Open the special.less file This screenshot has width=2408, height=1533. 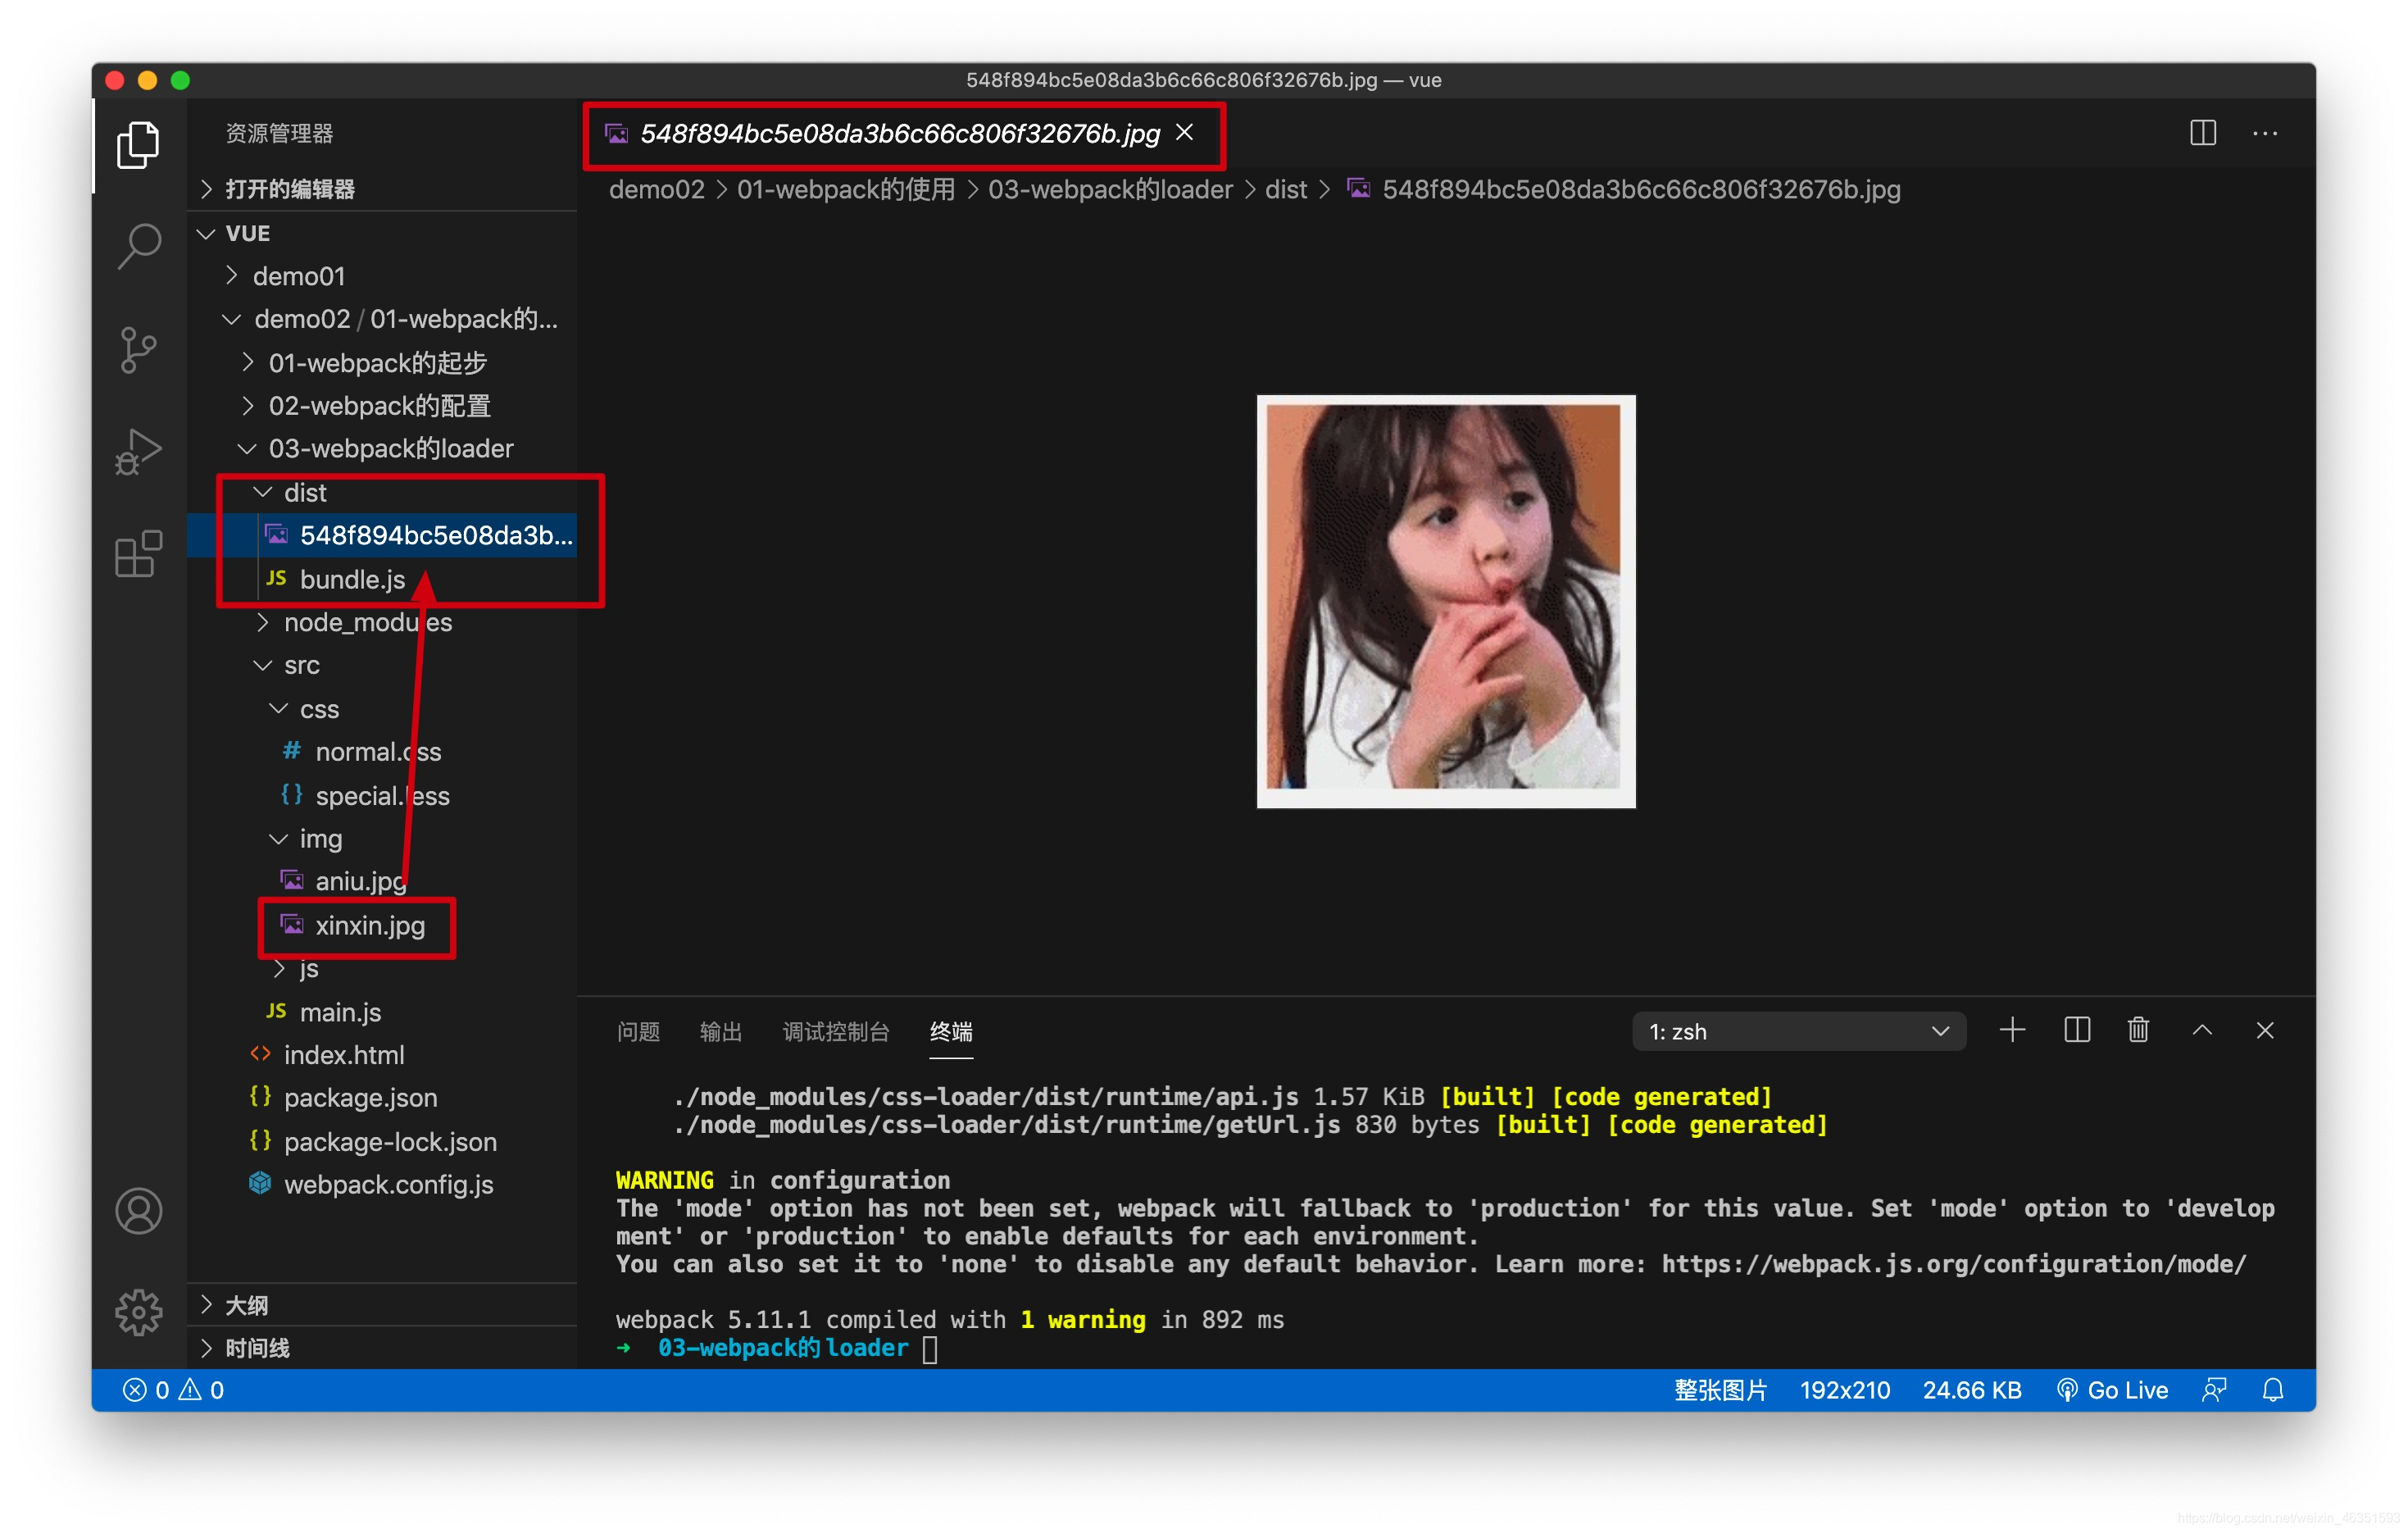(382, 796)
